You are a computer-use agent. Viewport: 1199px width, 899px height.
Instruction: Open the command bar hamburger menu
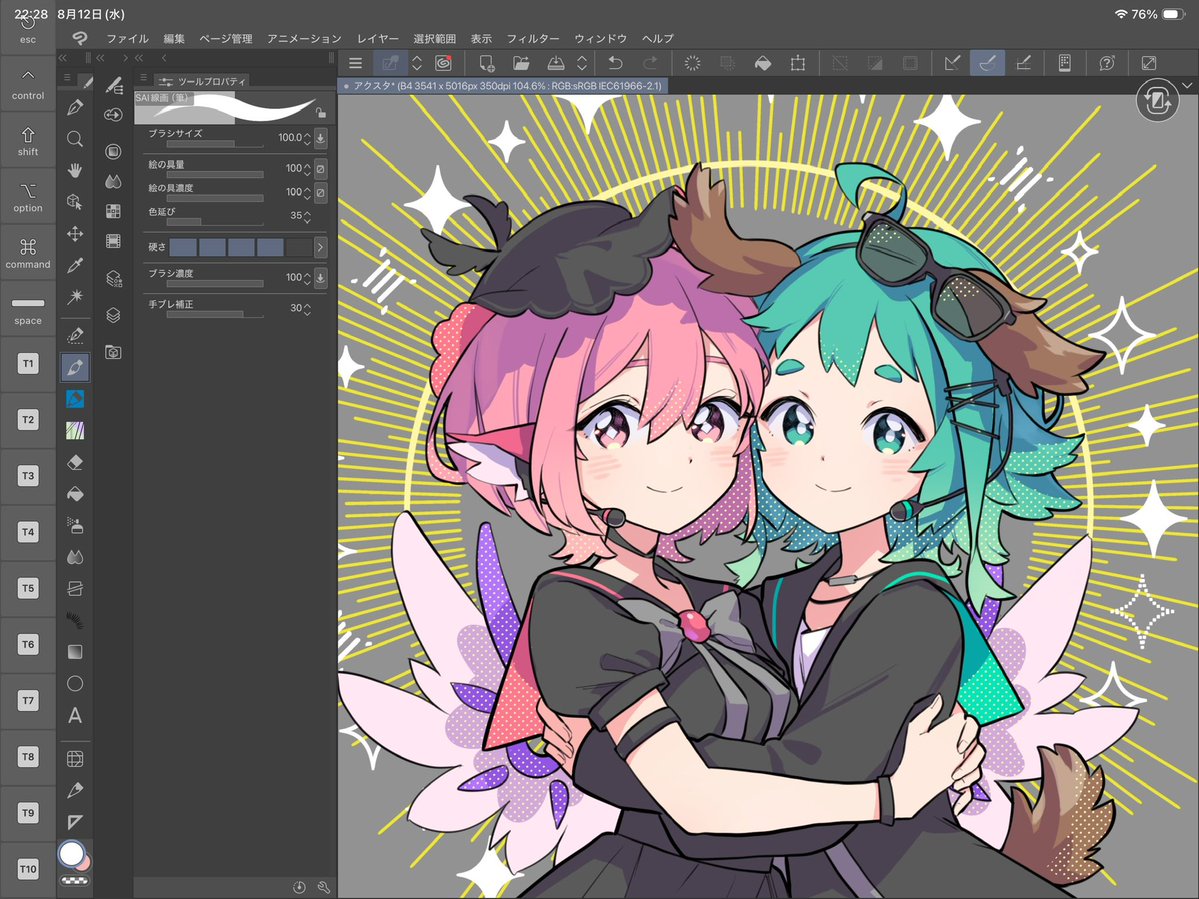(356, 63)
